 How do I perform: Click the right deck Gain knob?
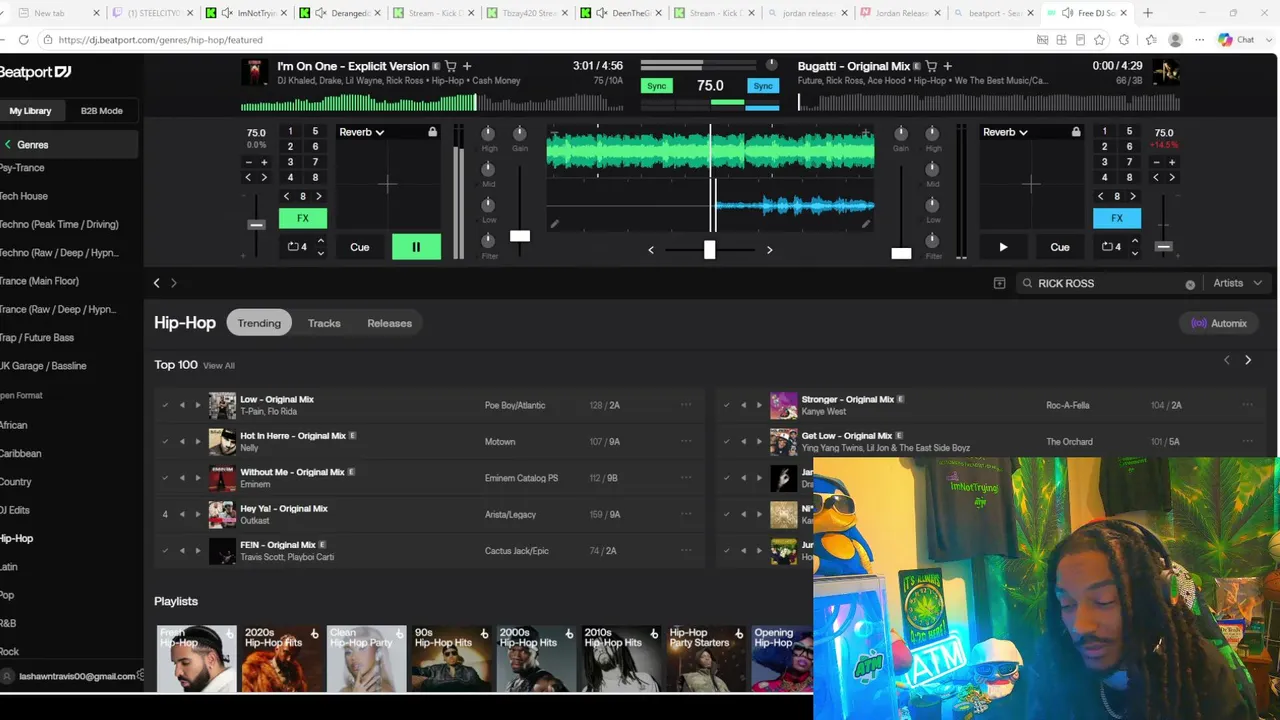click(x=901, y=134)
